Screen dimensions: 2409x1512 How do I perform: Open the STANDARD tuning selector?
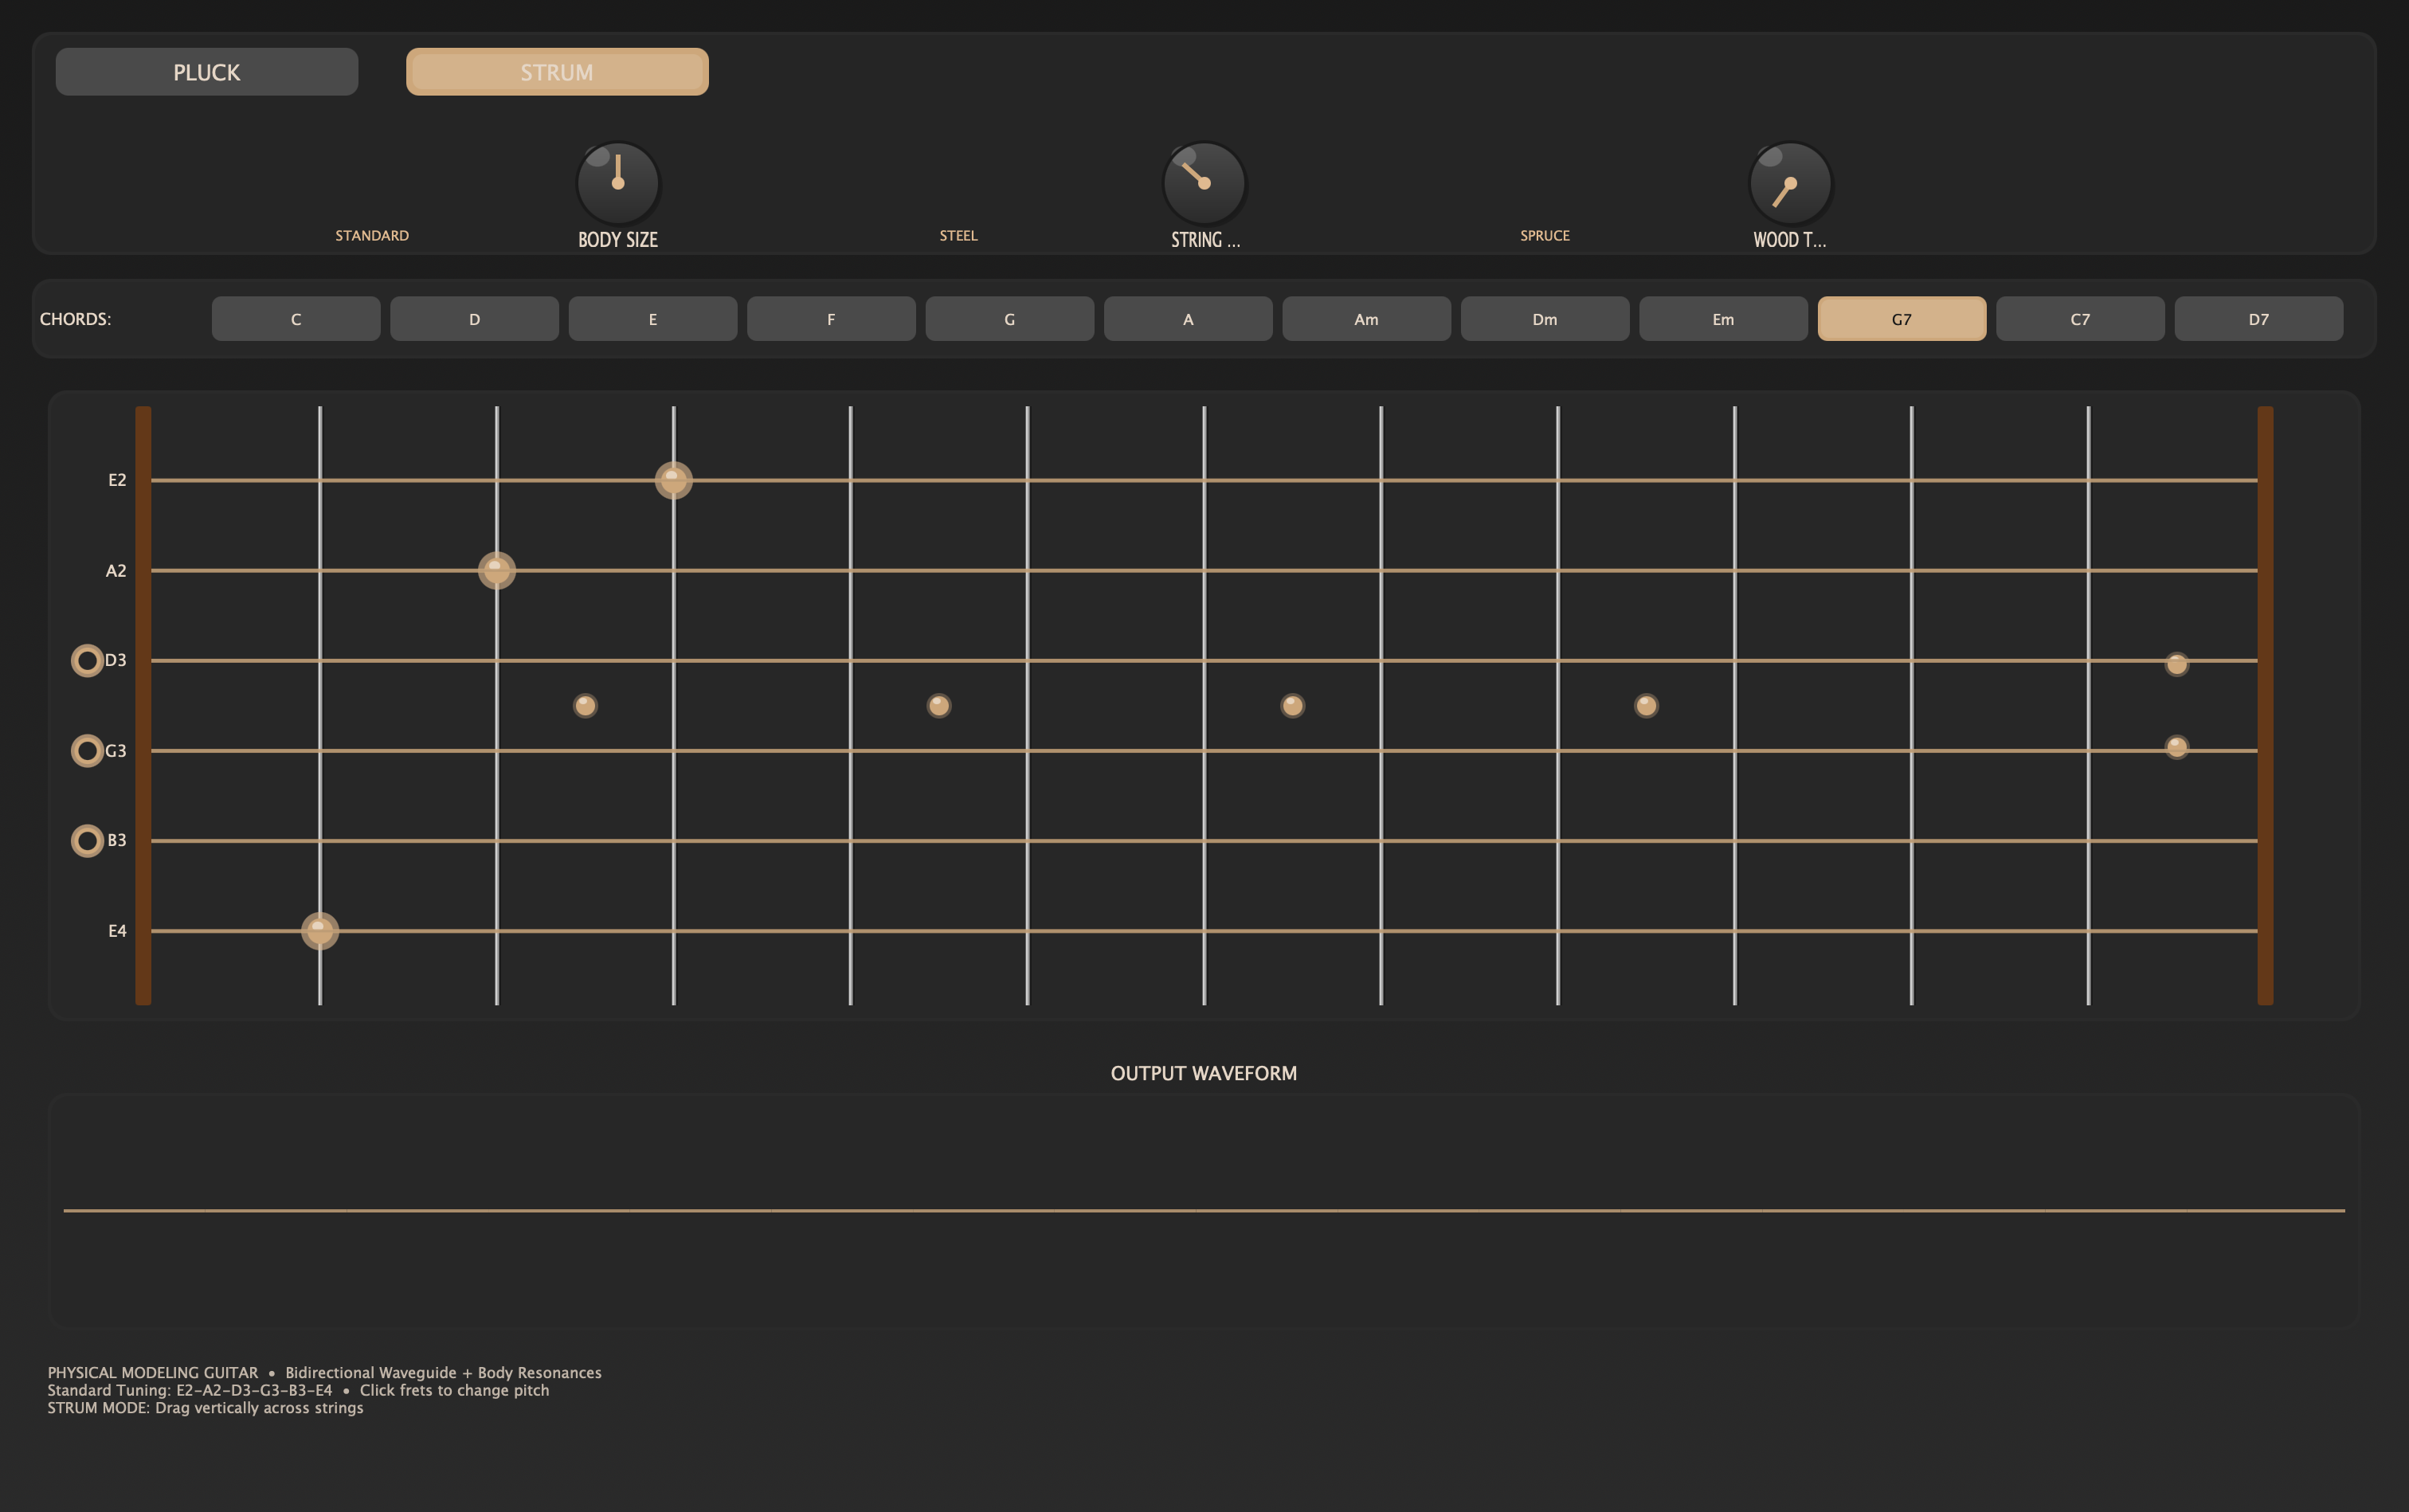point(371,235)
